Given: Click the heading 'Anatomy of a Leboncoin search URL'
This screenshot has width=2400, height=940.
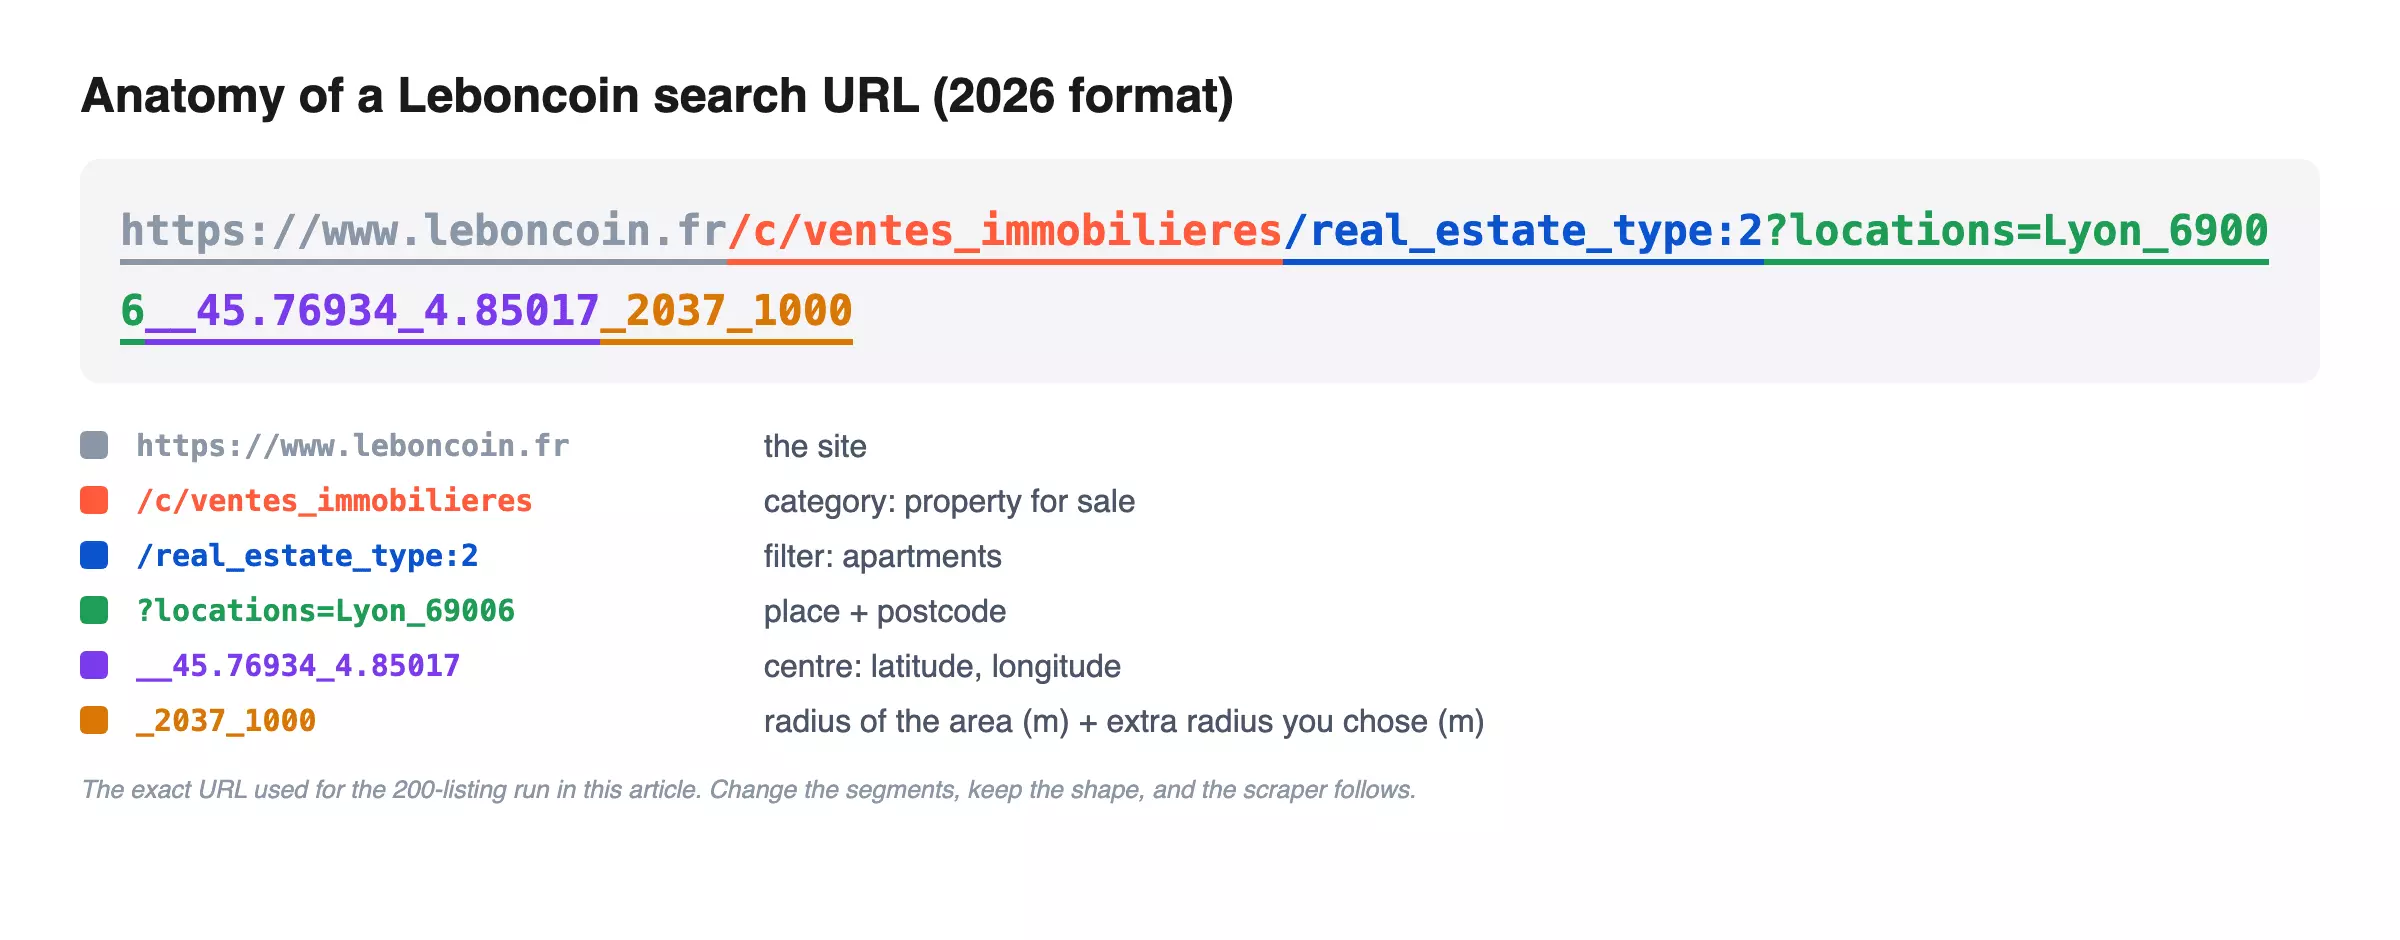Looking at the screenshot, I should 499,96.
